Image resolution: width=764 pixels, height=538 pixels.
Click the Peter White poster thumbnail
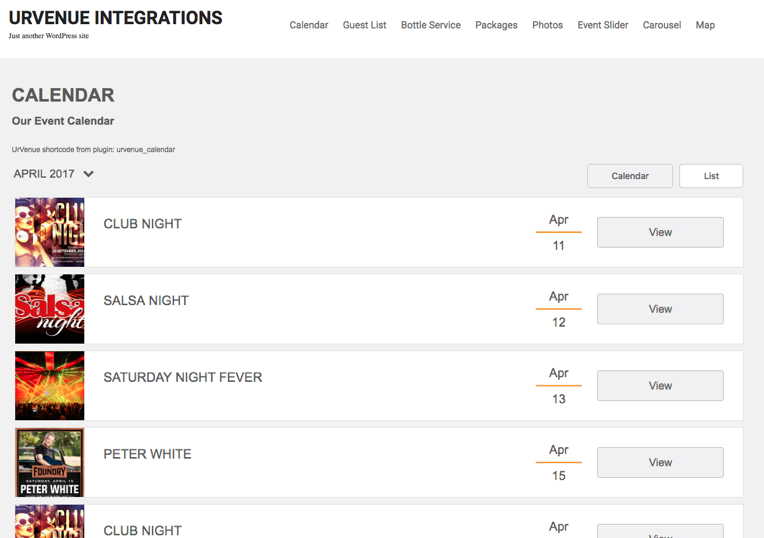[x=50, y=462]
